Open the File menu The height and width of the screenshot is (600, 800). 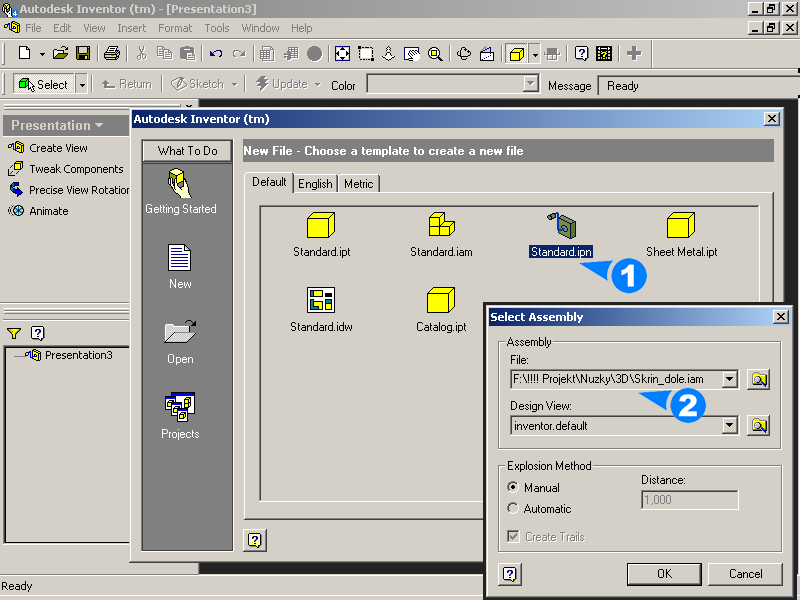33,28
